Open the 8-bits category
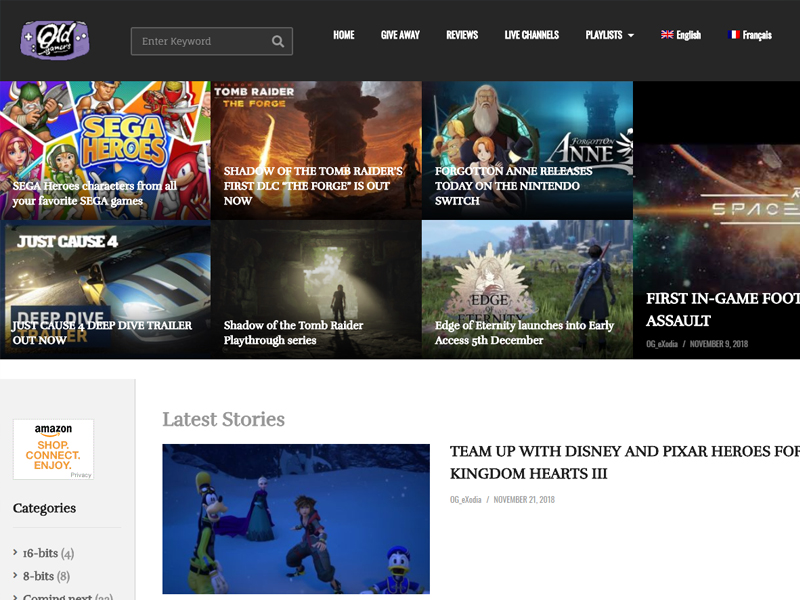 click(x=38, y=576)
